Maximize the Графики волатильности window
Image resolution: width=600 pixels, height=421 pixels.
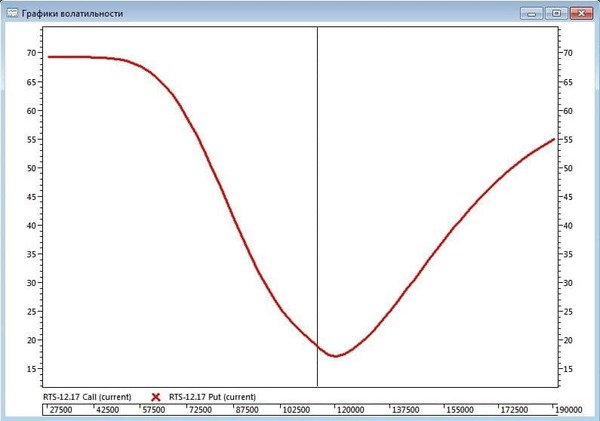[556, 13]
